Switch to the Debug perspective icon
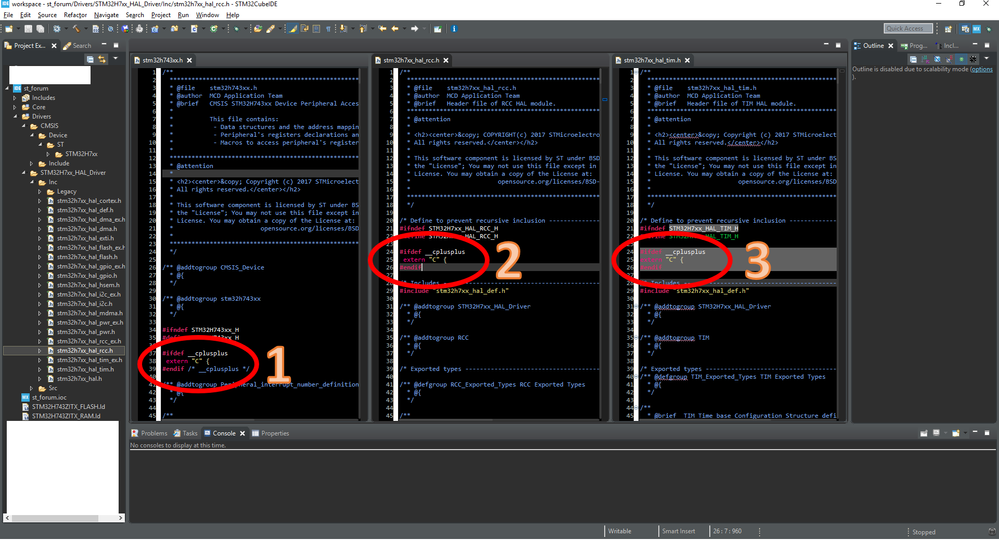Image resolution: width=999 pixels, height=540 pixels. (x=989, y=29)
